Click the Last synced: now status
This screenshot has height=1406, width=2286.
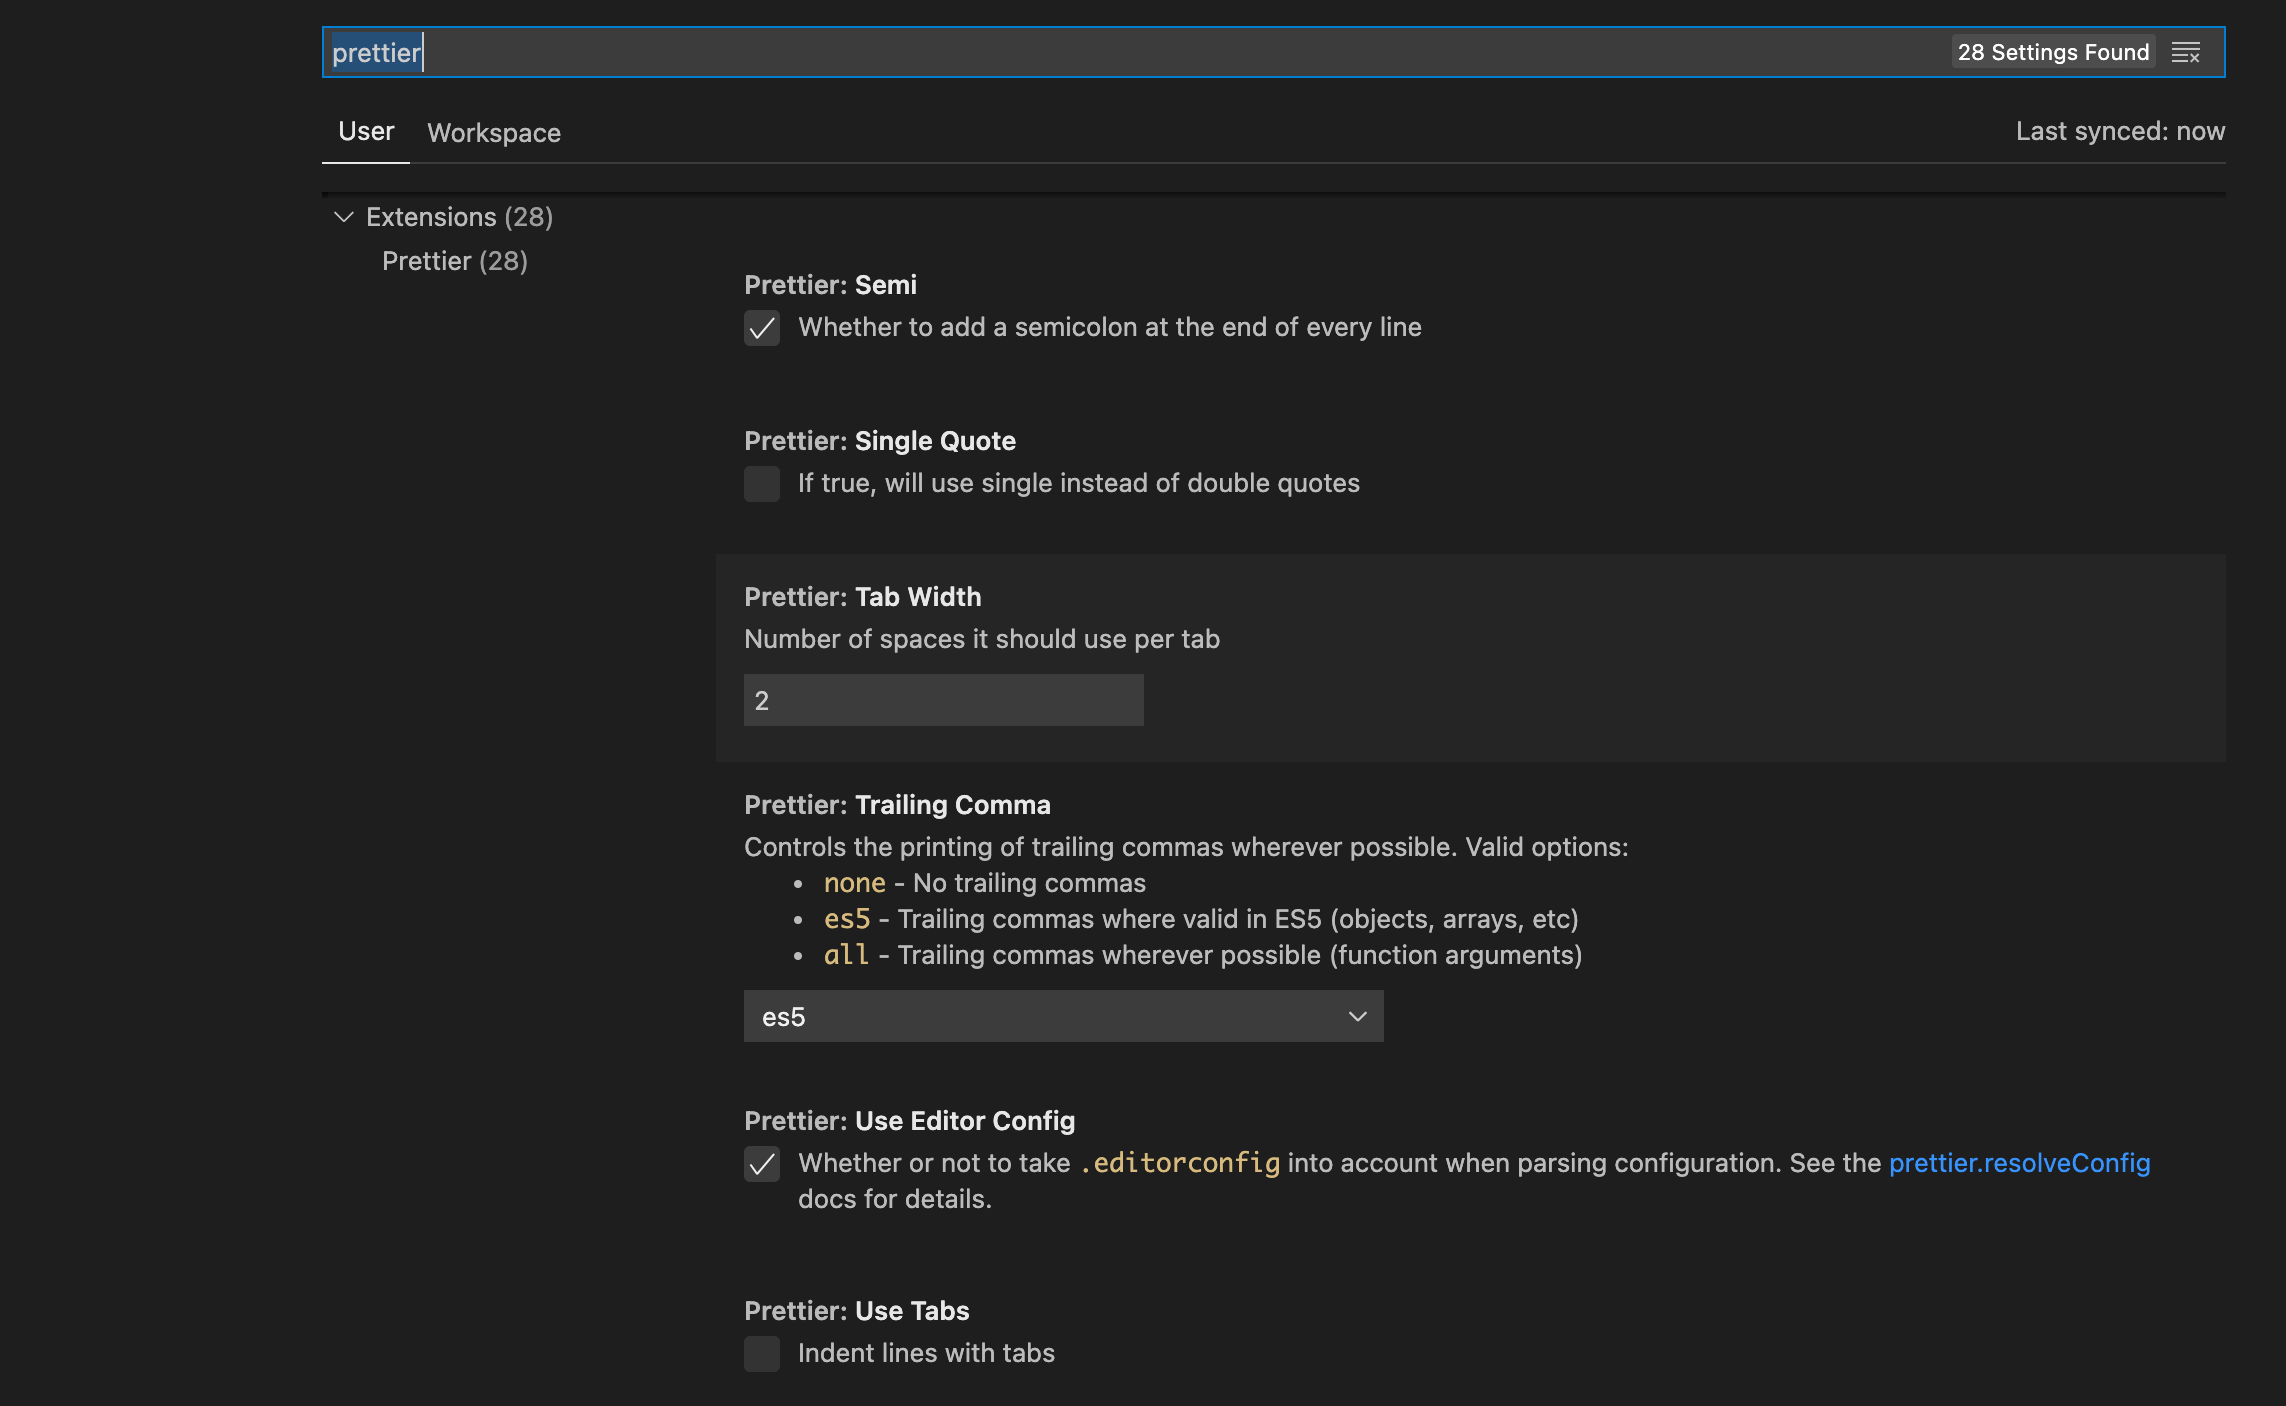point(2119,132)
